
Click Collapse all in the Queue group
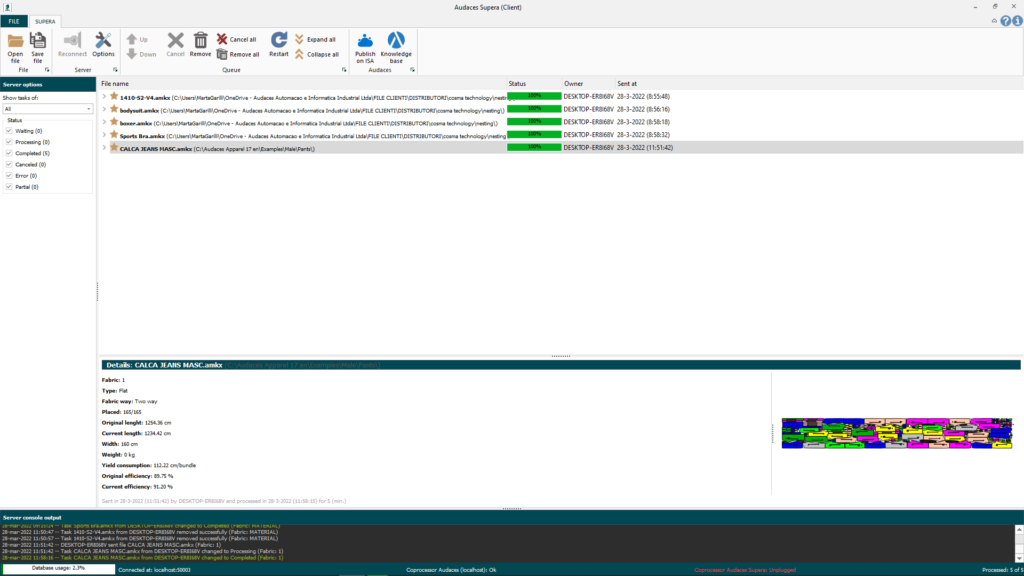[316, 54]
